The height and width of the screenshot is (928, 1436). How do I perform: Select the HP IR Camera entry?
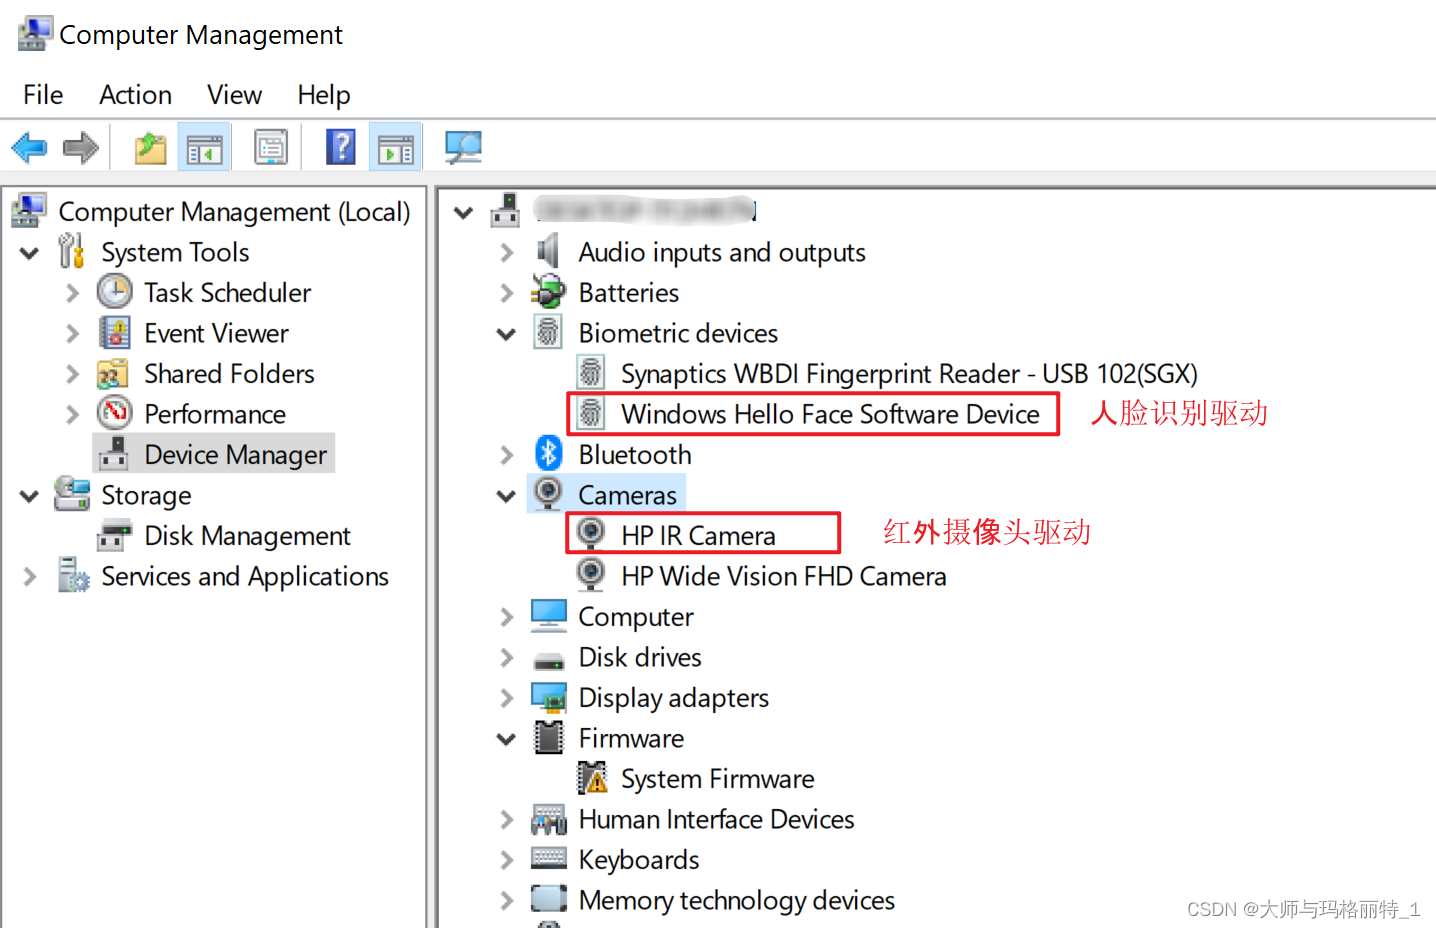click(698, 536)
